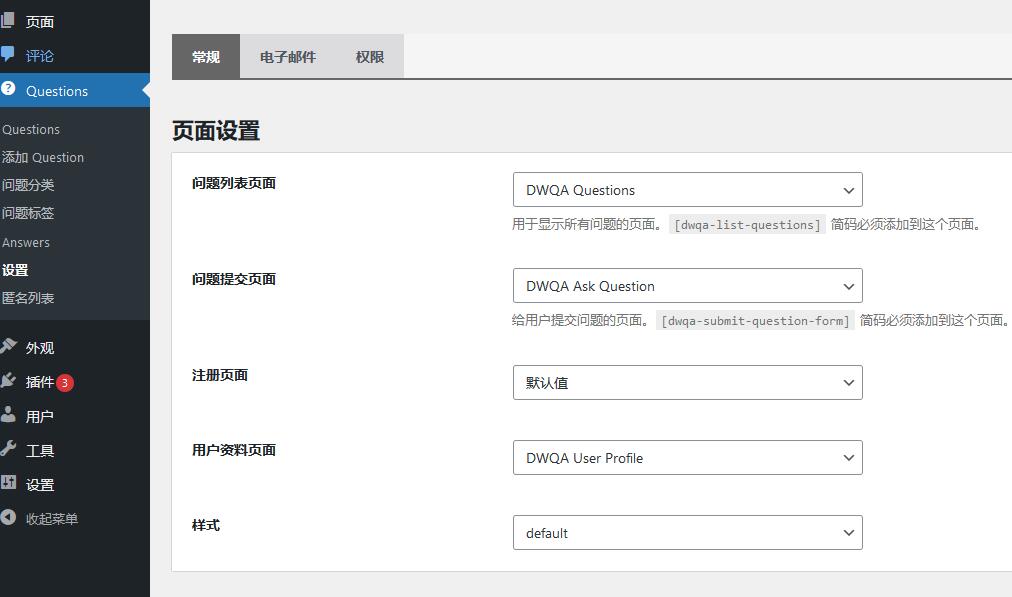Open the 样式 dropdown showing default

[687, 532]
